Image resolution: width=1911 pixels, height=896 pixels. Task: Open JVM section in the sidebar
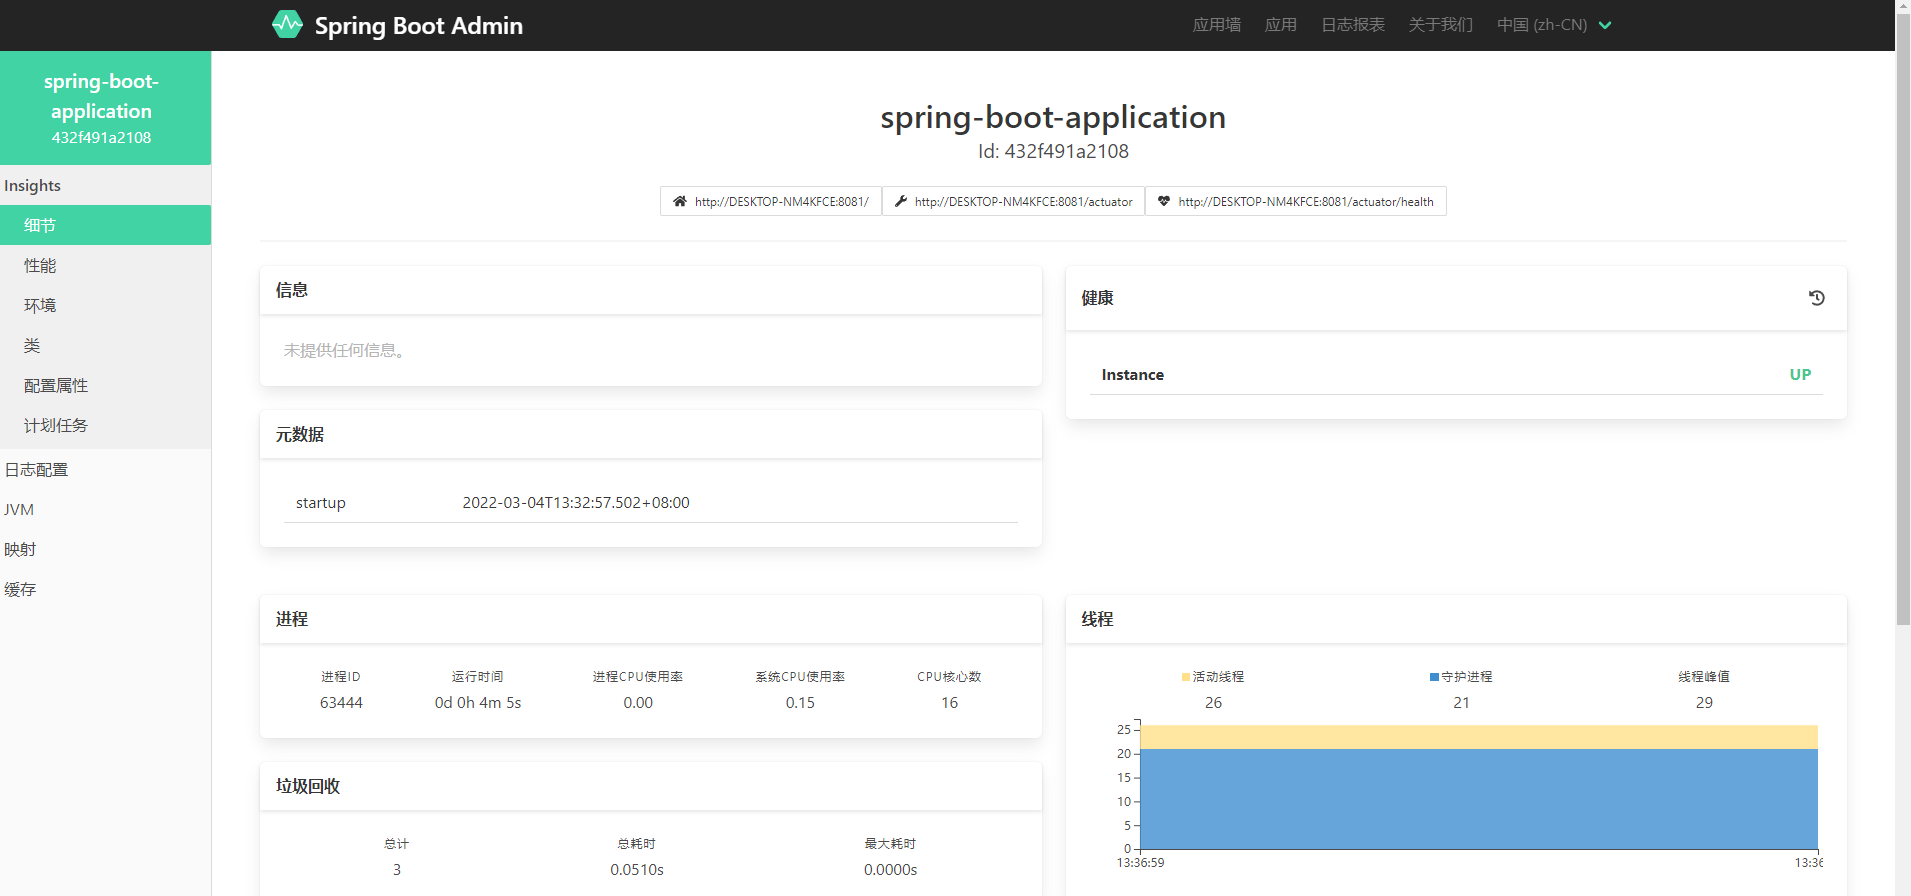(105, 509)
